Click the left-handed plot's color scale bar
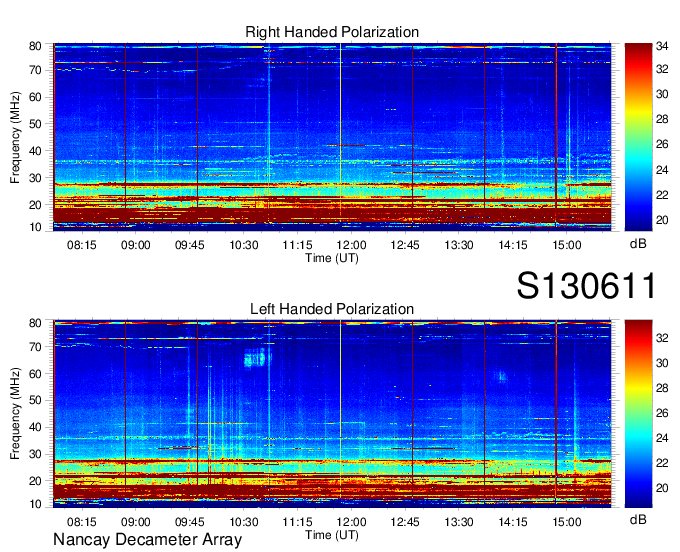 (638, 414)
